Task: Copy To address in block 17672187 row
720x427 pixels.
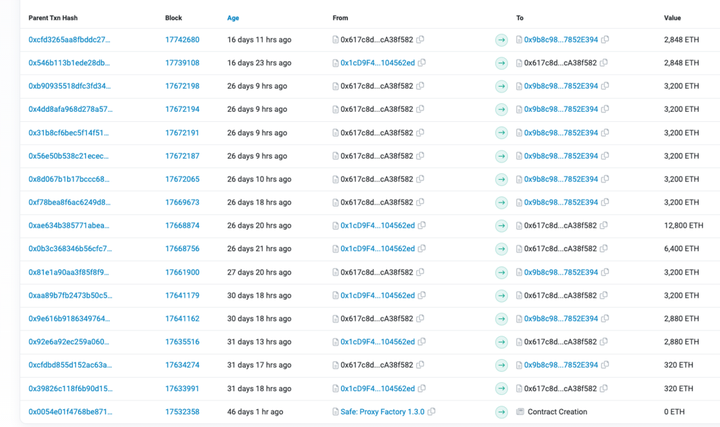Action: (605, 156)
